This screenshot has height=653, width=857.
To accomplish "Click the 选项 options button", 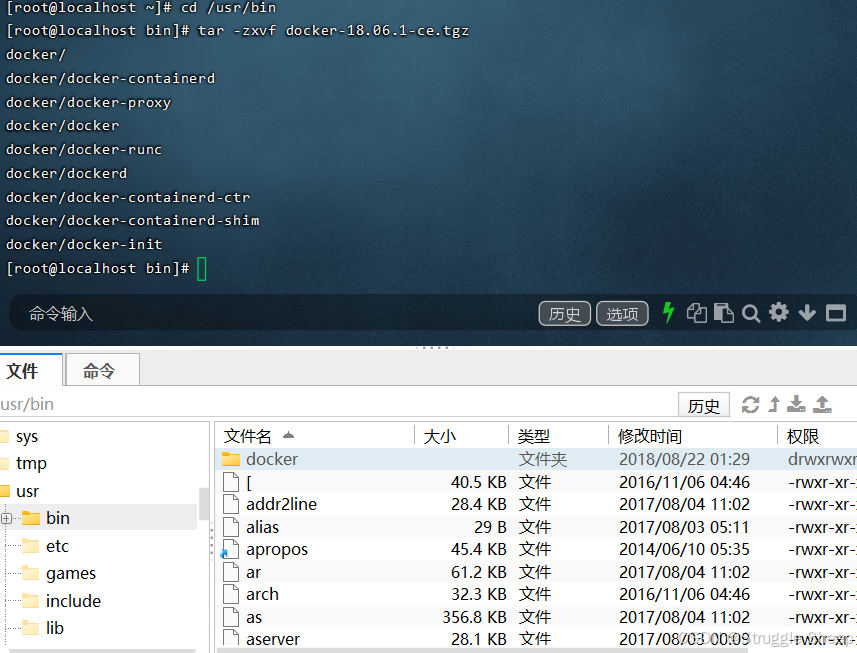I will point(622,314).
